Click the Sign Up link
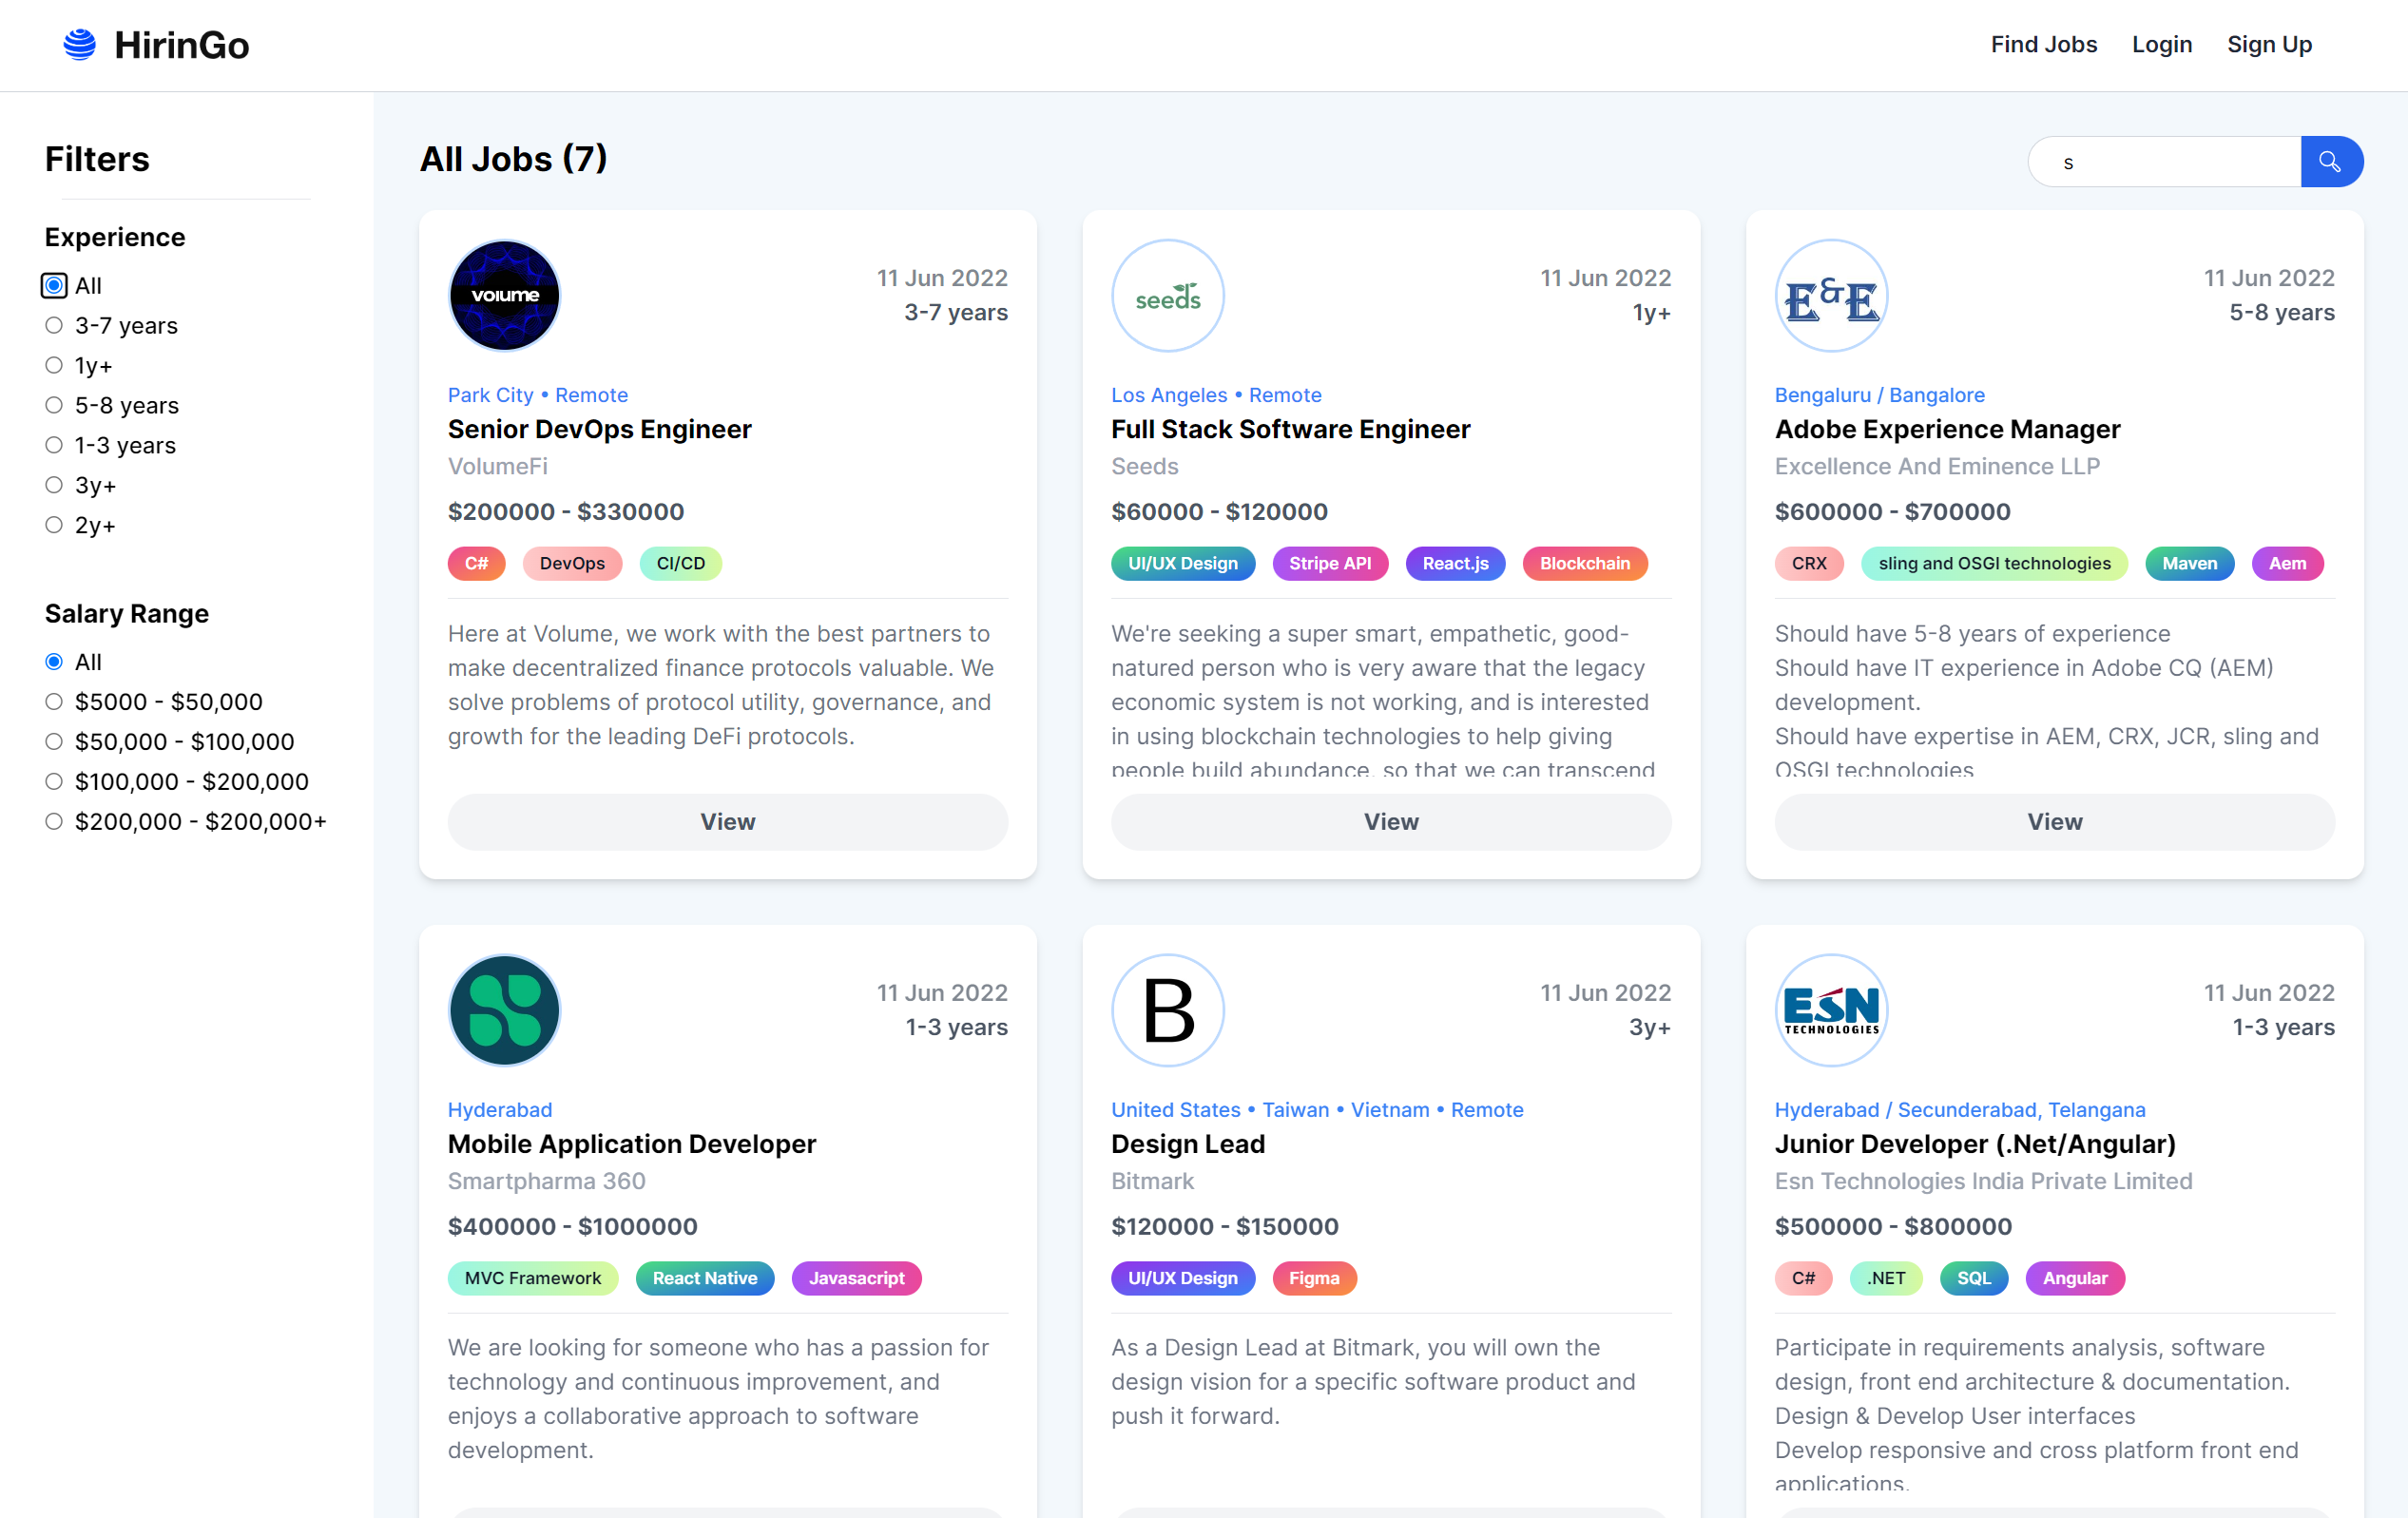The height and width of the screenshot is (1518, 2408). [x=2269, y=44]
